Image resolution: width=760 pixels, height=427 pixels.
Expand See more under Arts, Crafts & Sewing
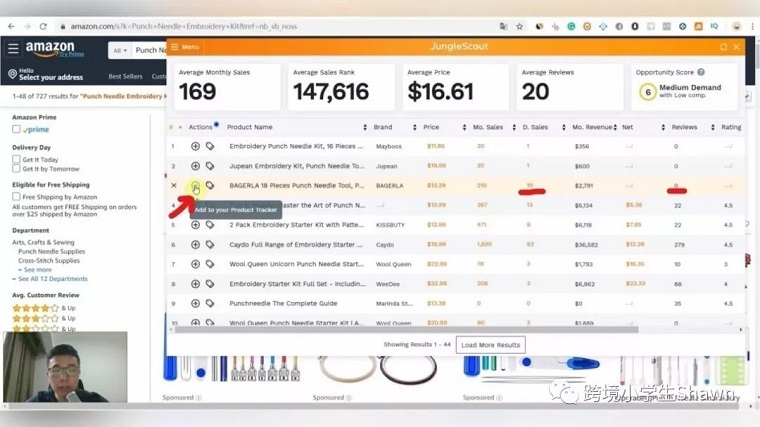(x=35, y=269)
